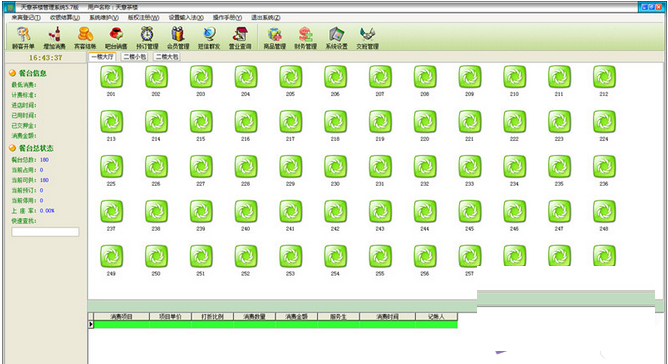Open 系统设置 toolbar icon
Viewport: 668px width, 364px height.
click(337, 38)
